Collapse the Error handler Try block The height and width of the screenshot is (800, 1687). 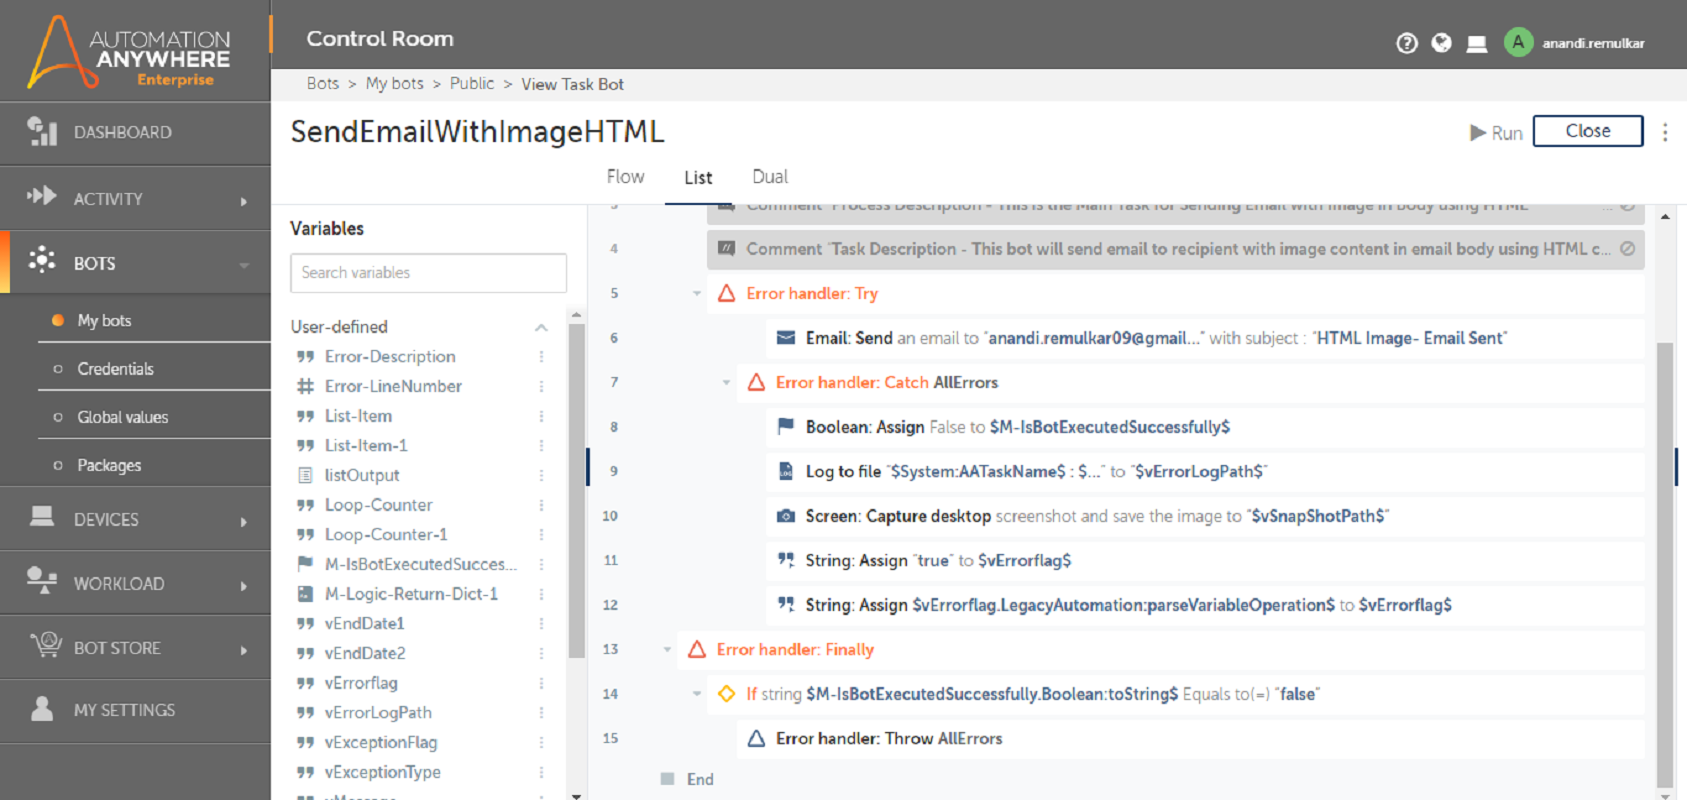[x=697, y=293]
